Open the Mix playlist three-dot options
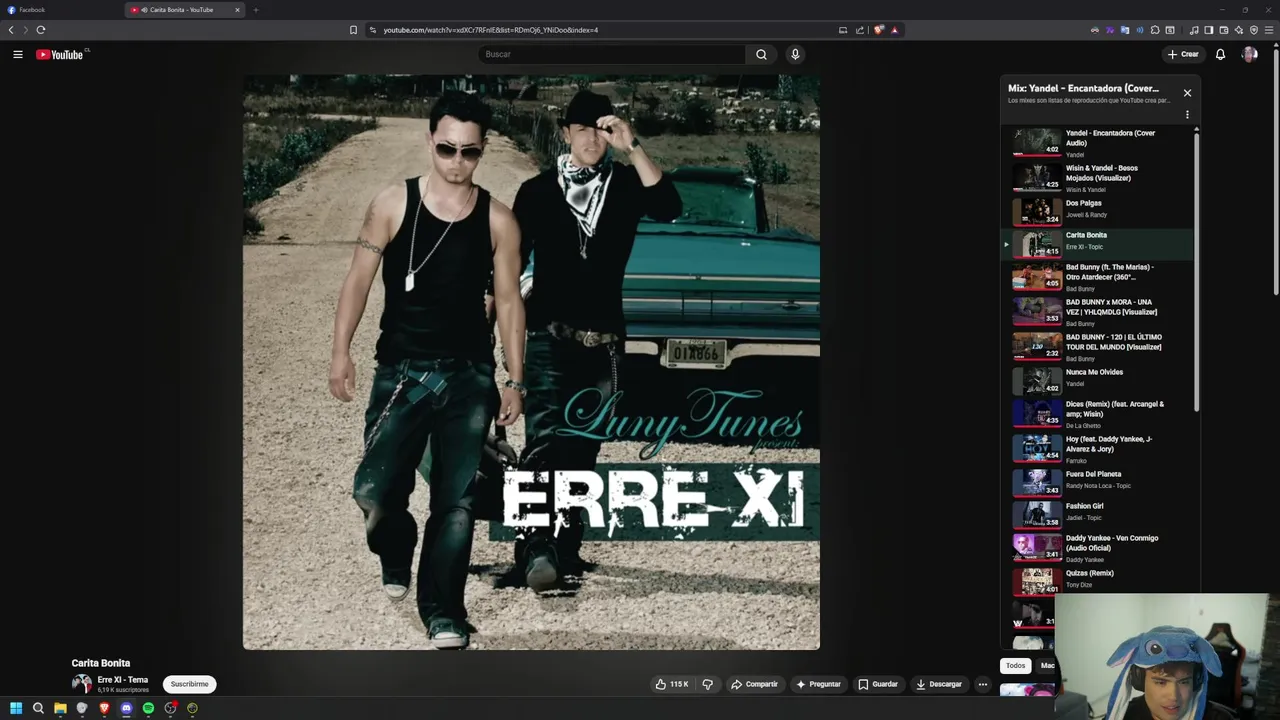1280x720 pixels. pyautogui.click(x=1187, y=114)
